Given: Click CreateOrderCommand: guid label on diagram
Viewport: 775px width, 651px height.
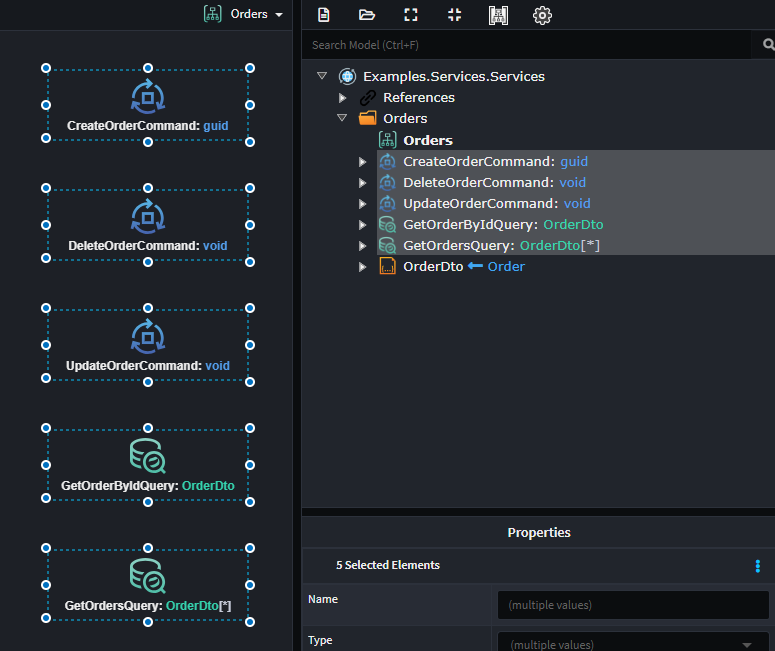Looking at the screenshot, I should point(147,126).
